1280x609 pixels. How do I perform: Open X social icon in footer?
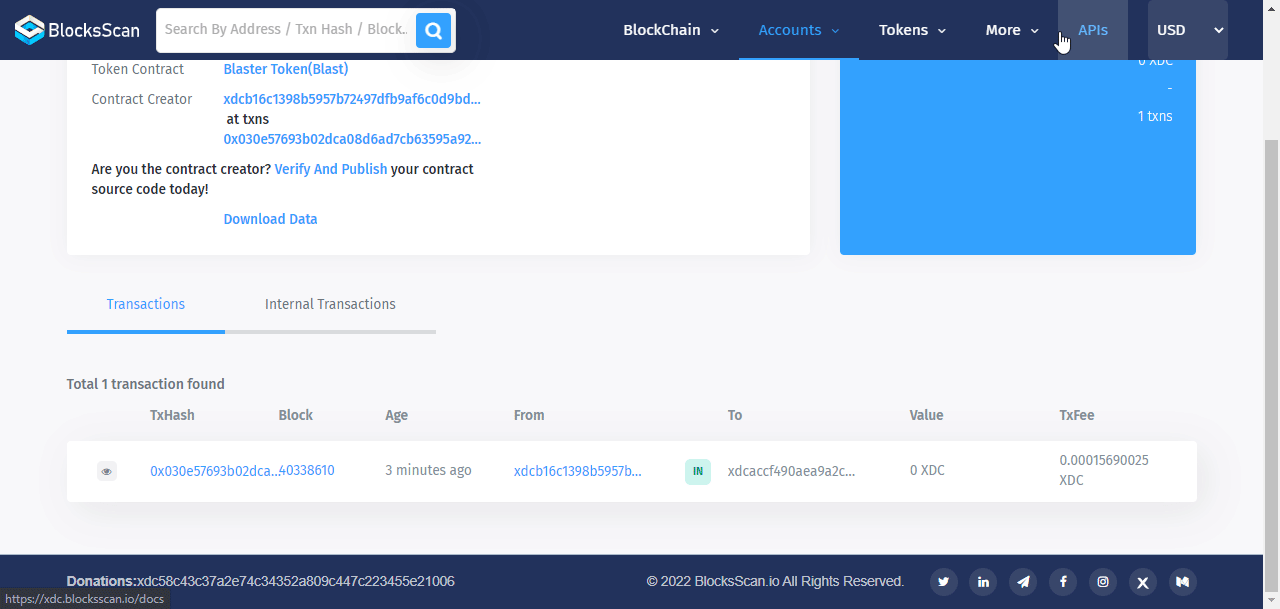tap(1143, 581)
